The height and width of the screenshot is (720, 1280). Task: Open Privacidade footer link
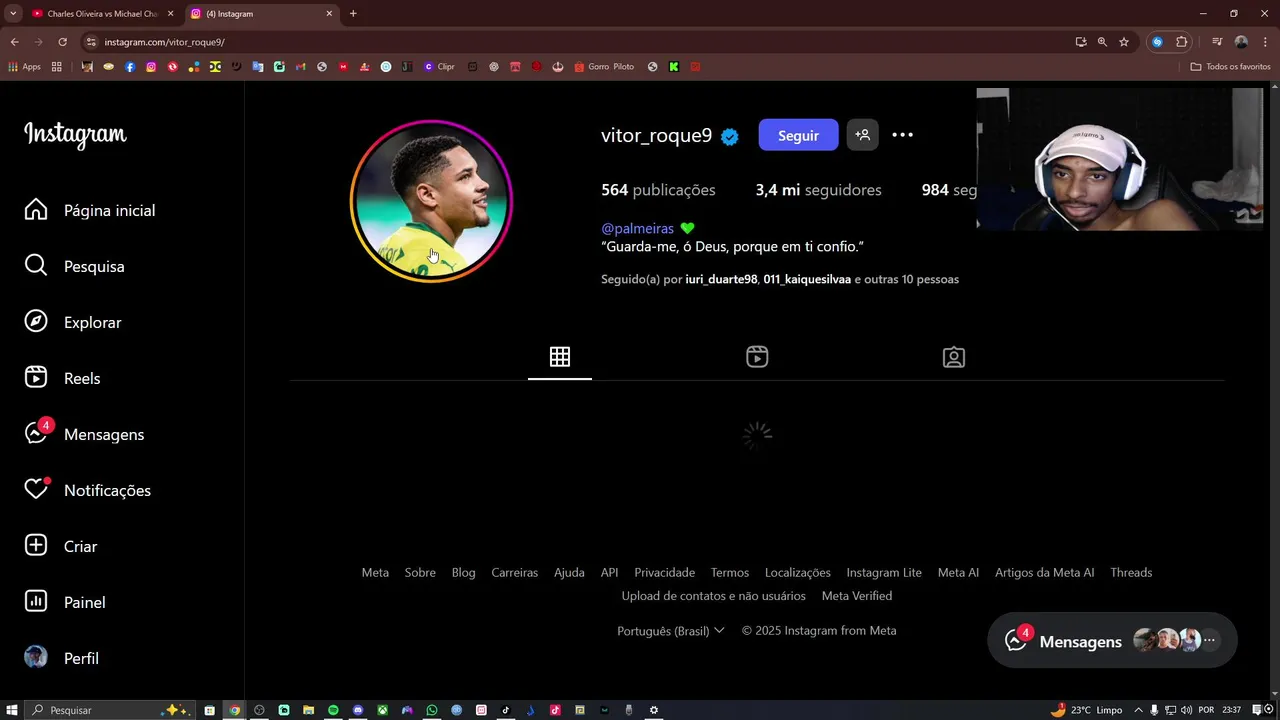pyautogui.click(x=664, y=572)
